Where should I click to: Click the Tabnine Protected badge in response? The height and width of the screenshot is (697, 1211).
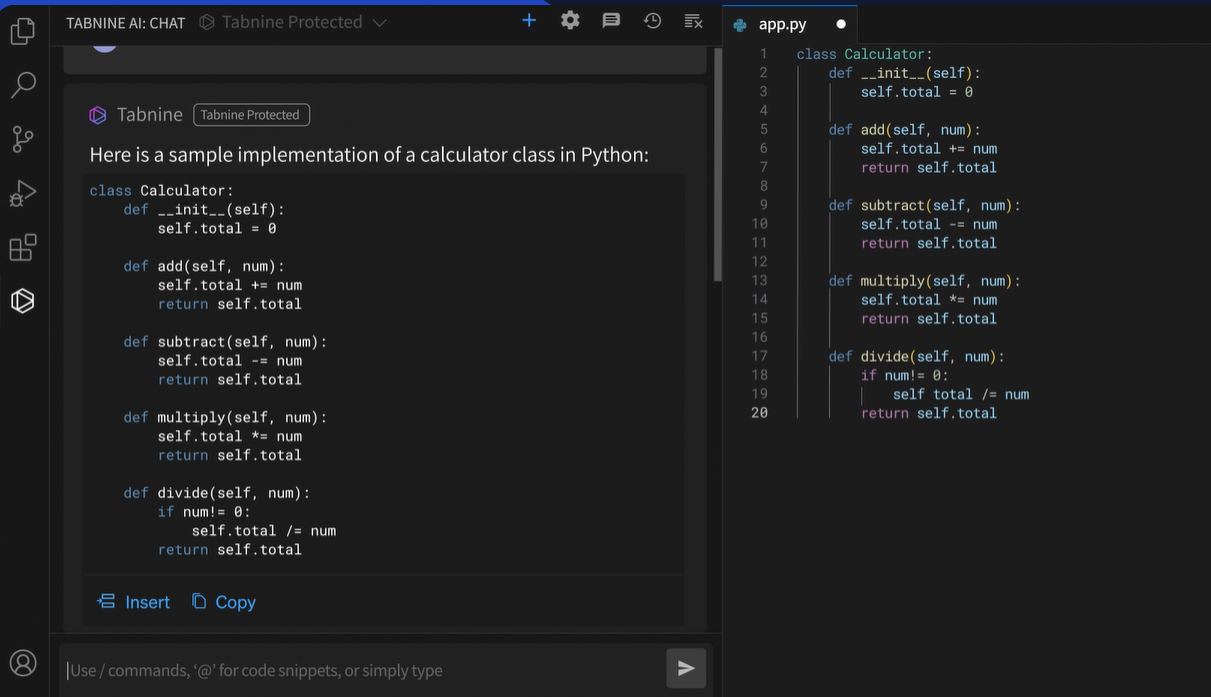point(251,115)
